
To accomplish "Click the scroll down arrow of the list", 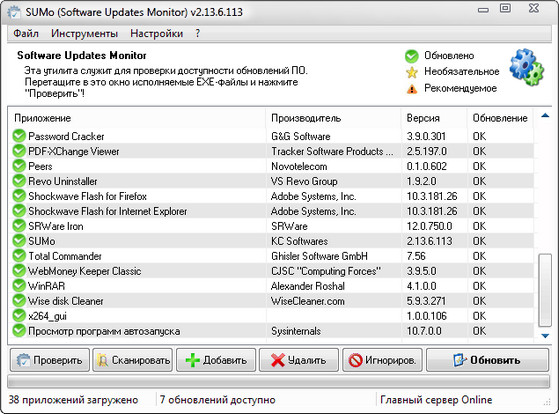I will (545, 336).
